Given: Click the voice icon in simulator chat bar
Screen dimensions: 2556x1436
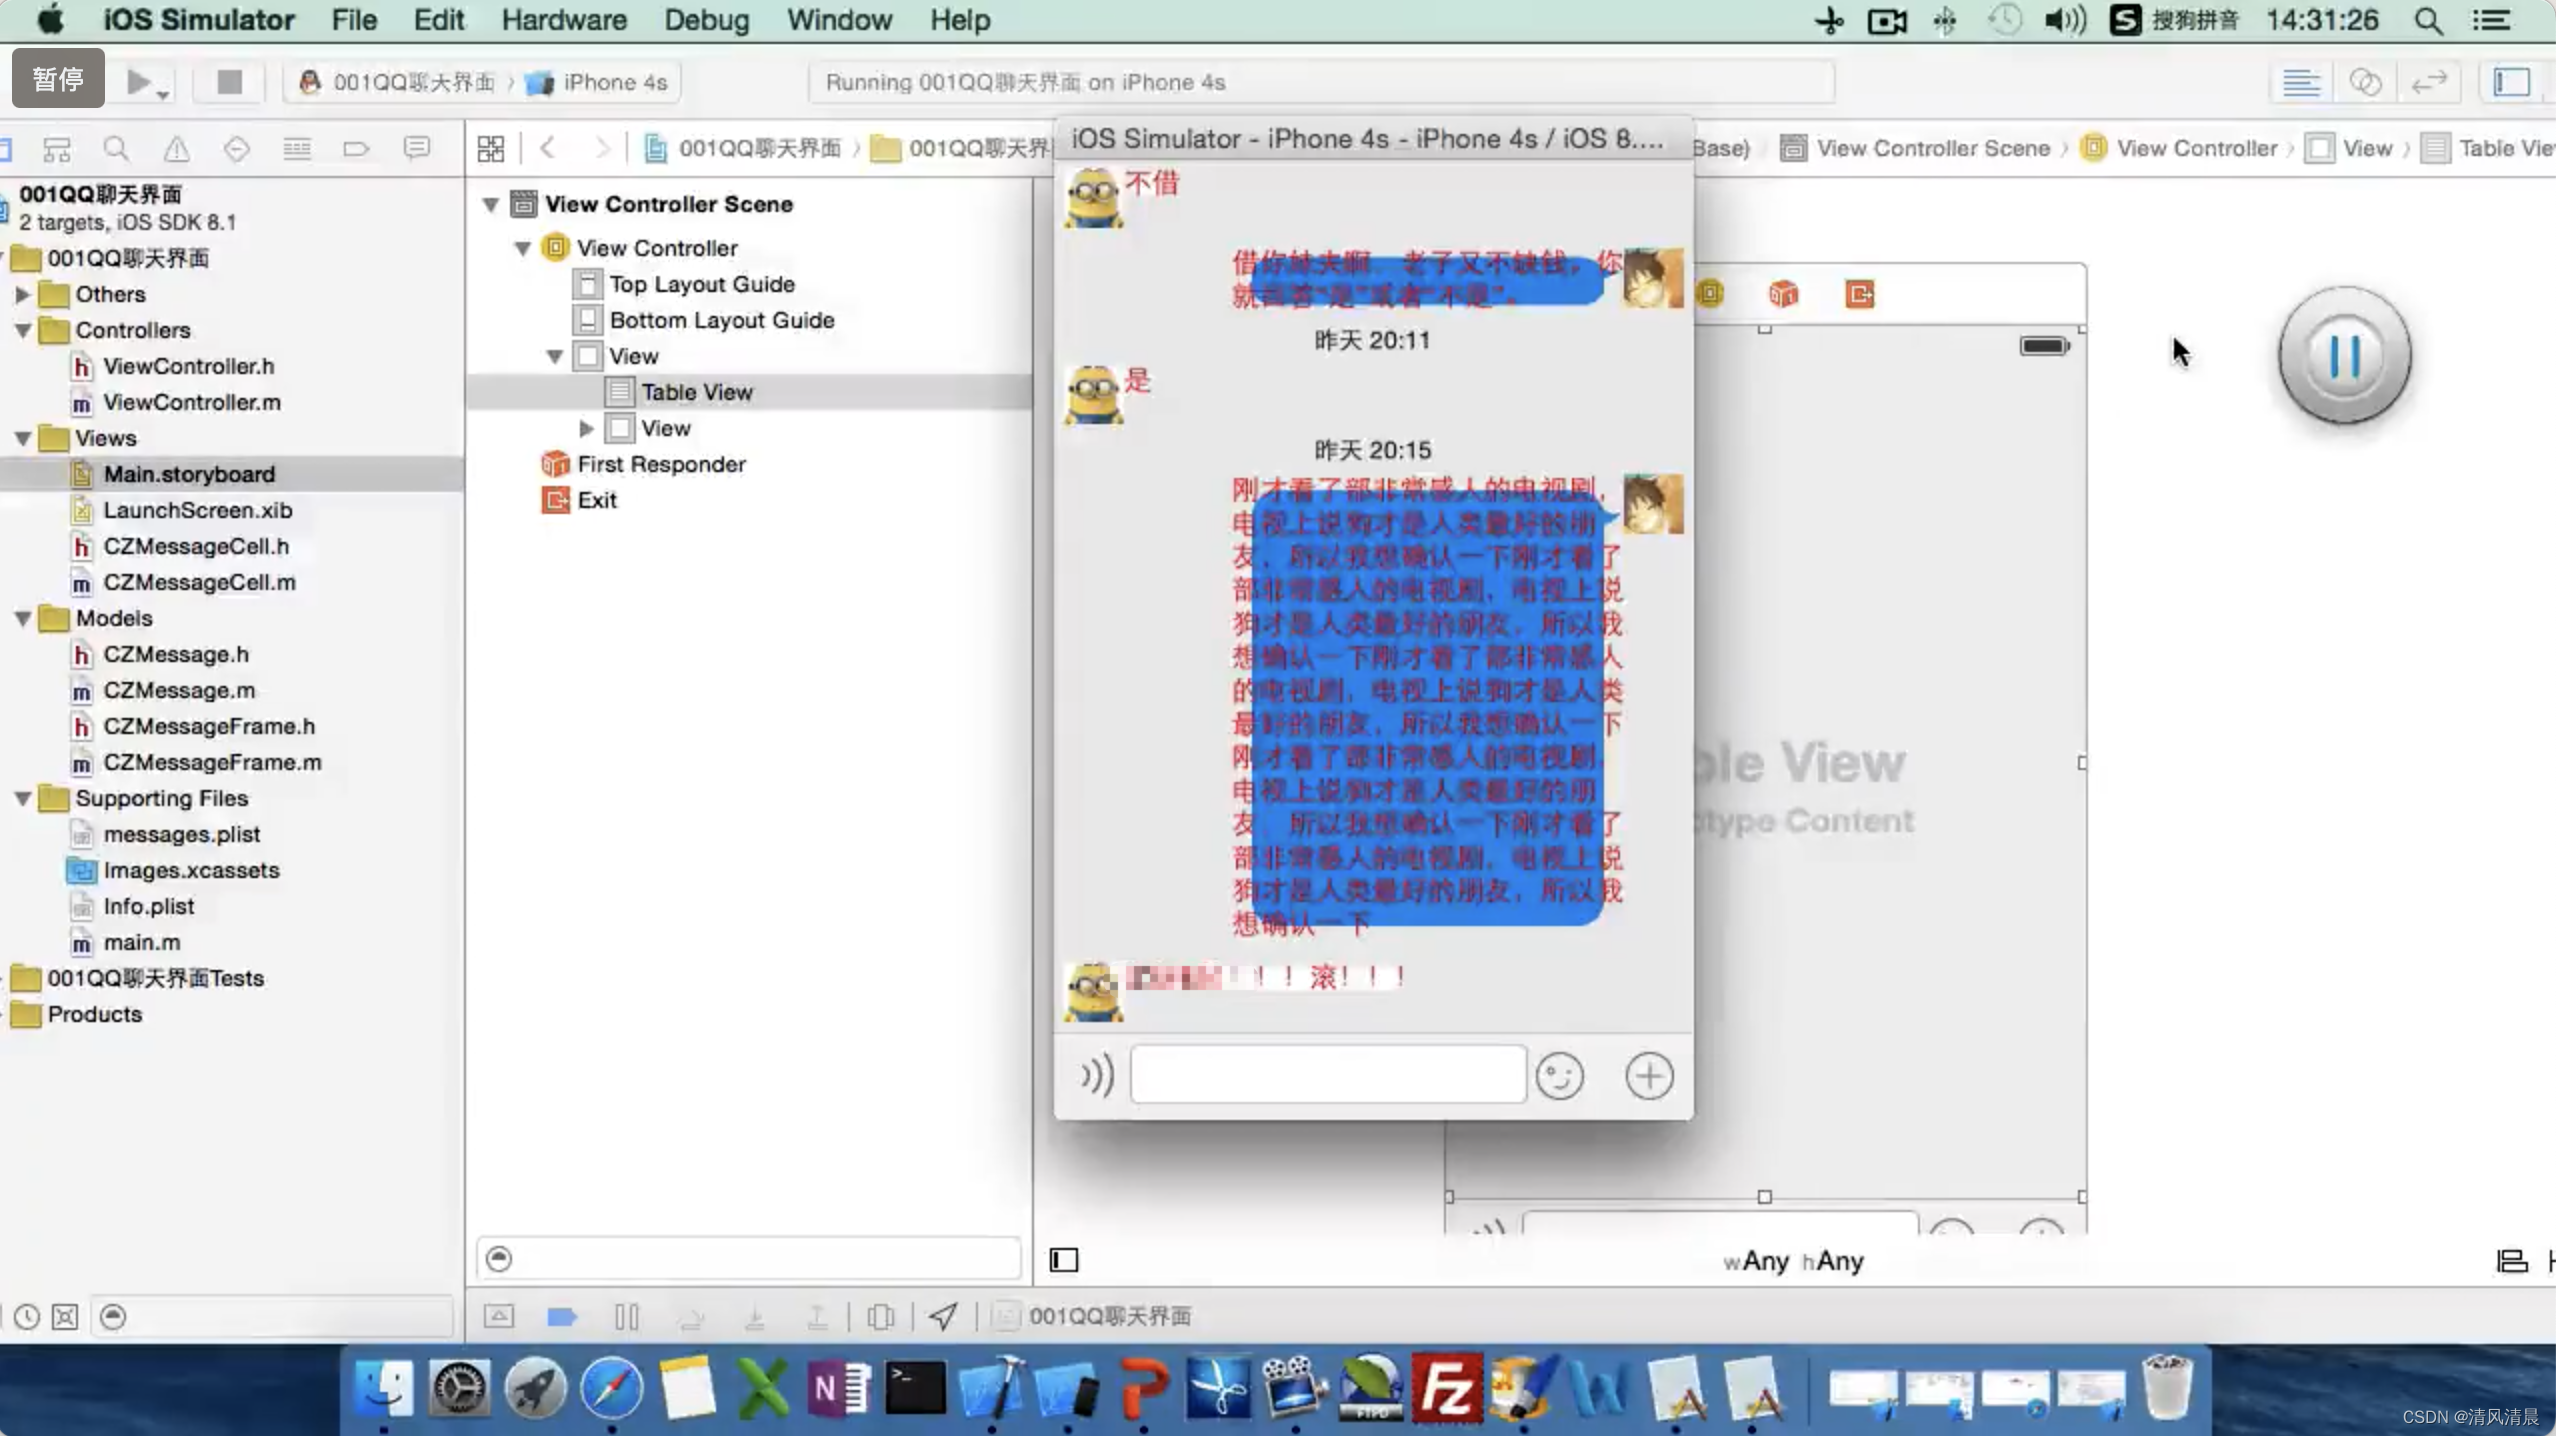Looking at the screenshot, I should click(1097, 1076).
